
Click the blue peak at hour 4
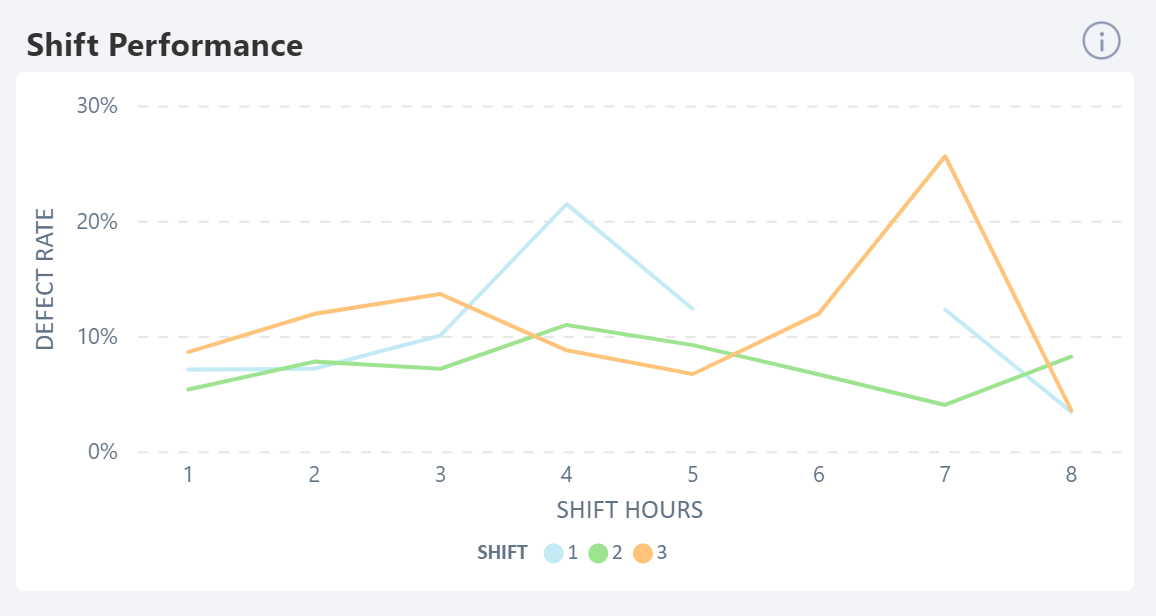point(565,204)
